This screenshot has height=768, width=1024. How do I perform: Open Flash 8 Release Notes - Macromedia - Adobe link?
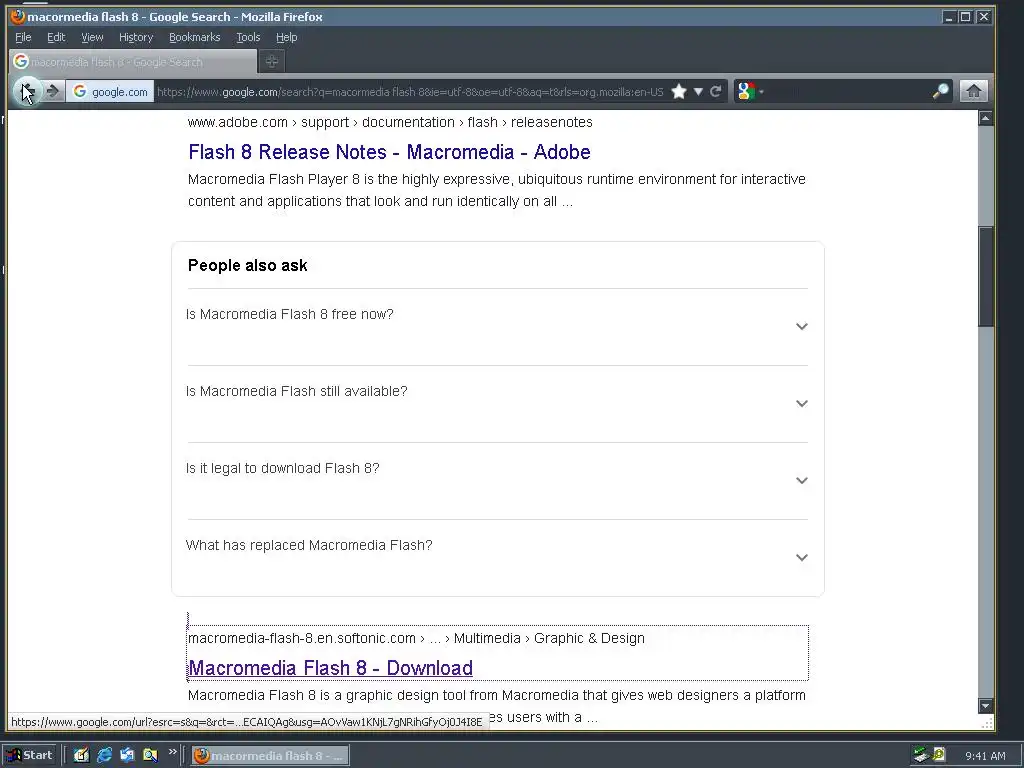389,152
